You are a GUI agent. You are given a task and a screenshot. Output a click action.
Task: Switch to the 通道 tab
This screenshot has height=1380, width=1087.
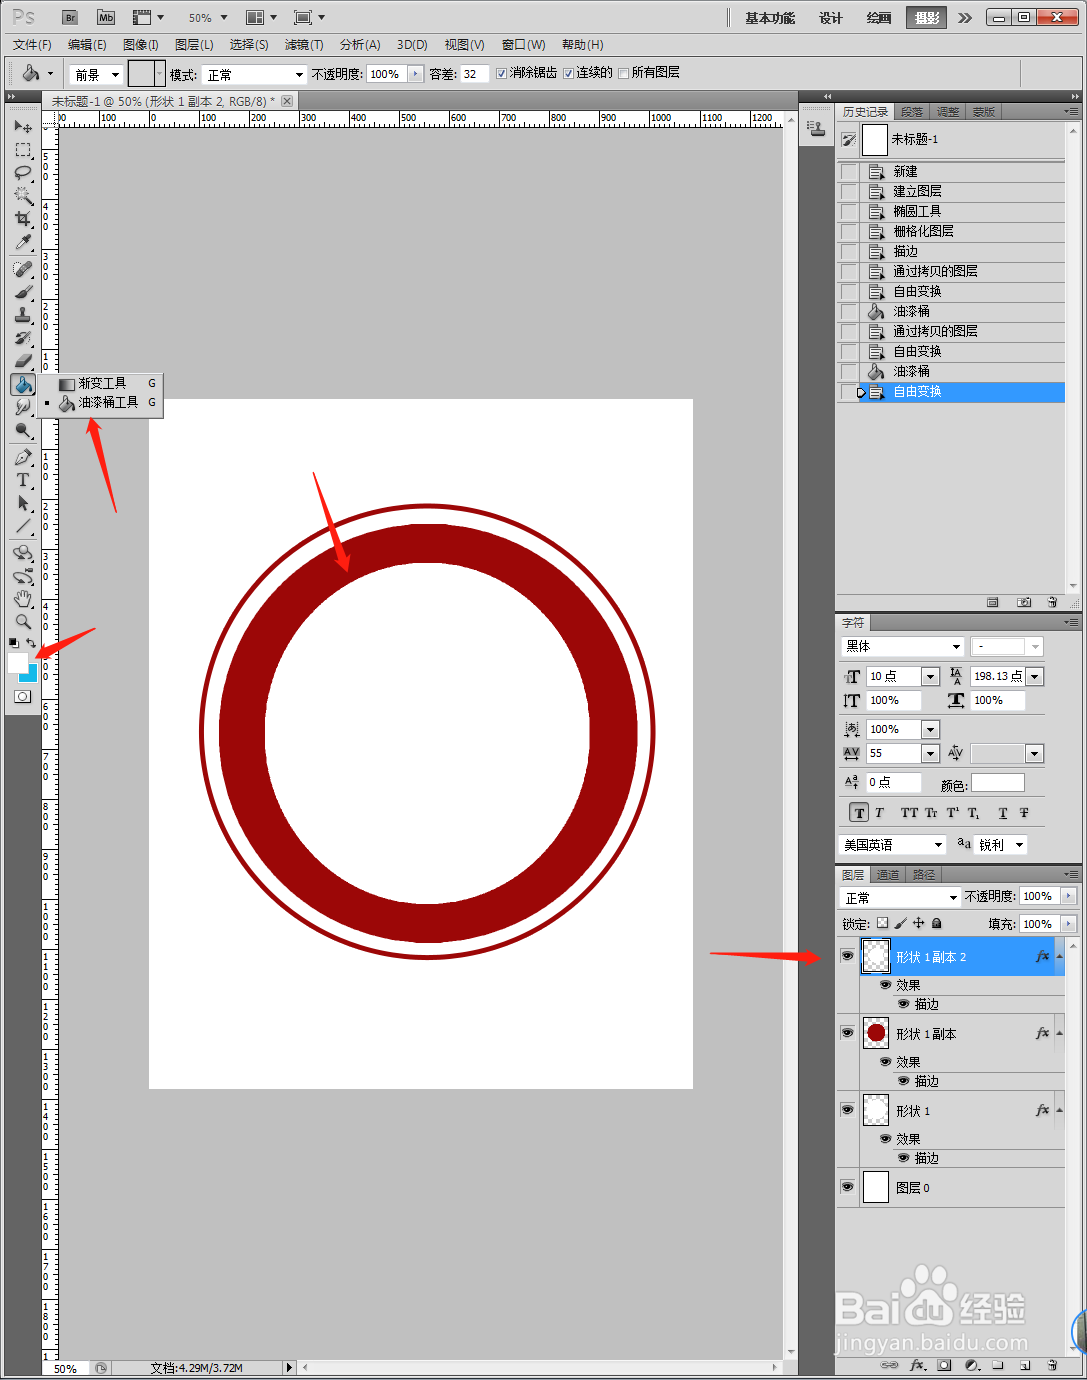point(888,875)
